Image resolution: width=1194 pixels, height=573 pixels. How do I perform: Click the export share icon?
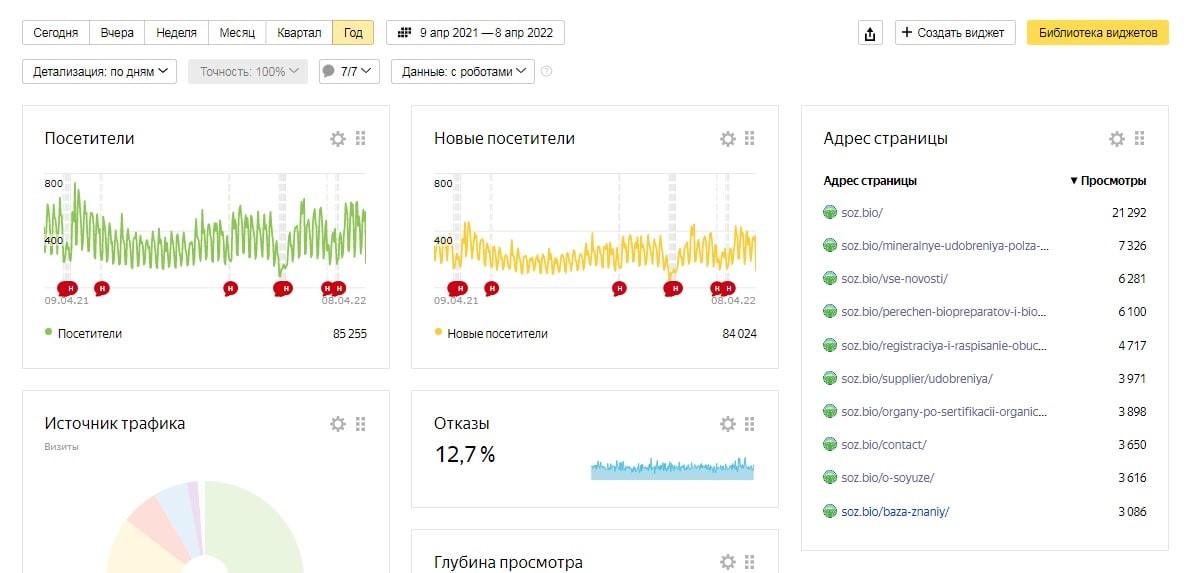(870, 33)
